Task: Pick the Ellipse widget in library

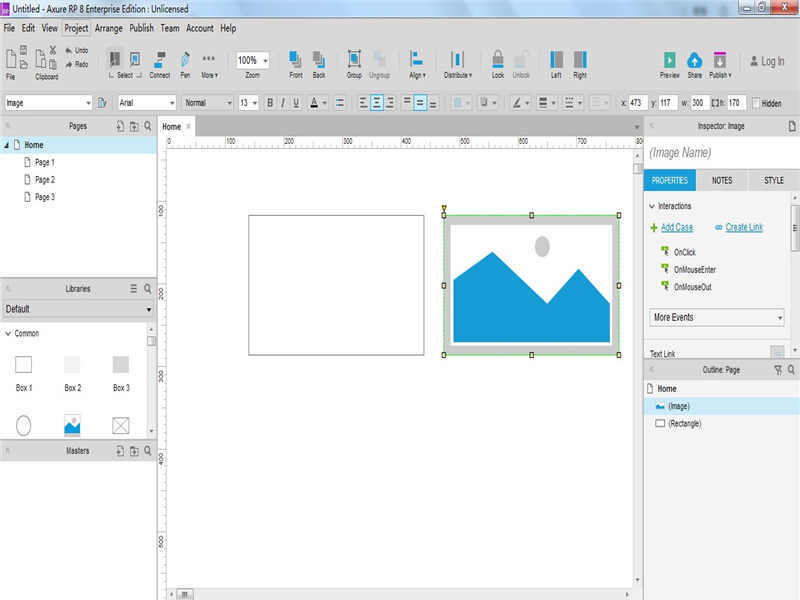Action: point(23,426)
